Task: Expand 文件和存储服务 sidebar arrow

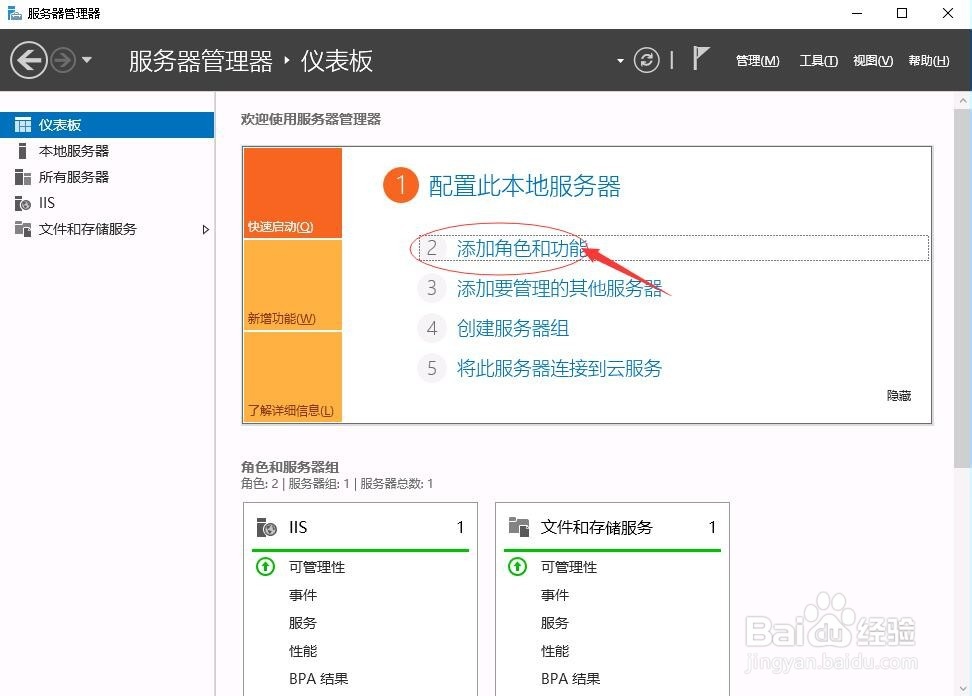Action: (206, 229)
